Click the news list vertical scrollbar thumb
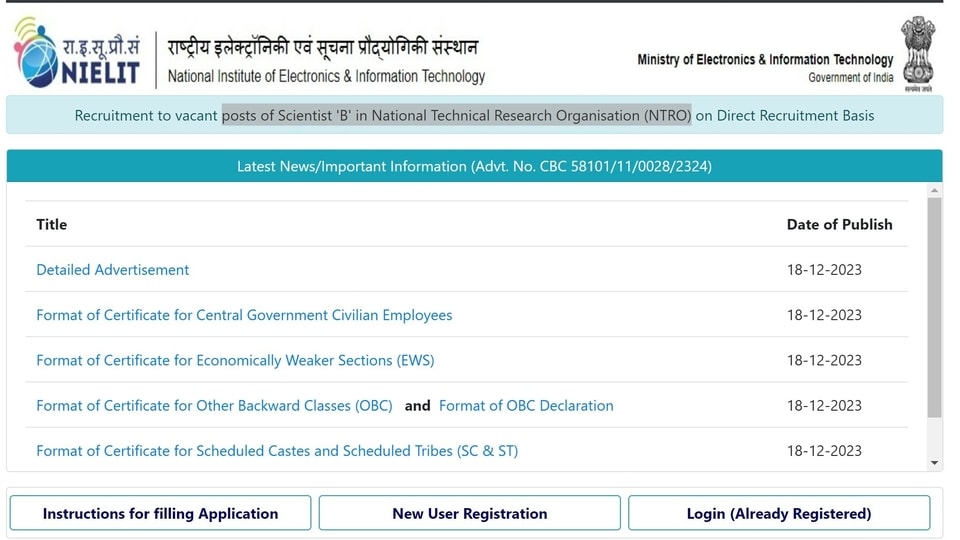The height and width of the screenshot is (540, 960). (x=934, y=307)
